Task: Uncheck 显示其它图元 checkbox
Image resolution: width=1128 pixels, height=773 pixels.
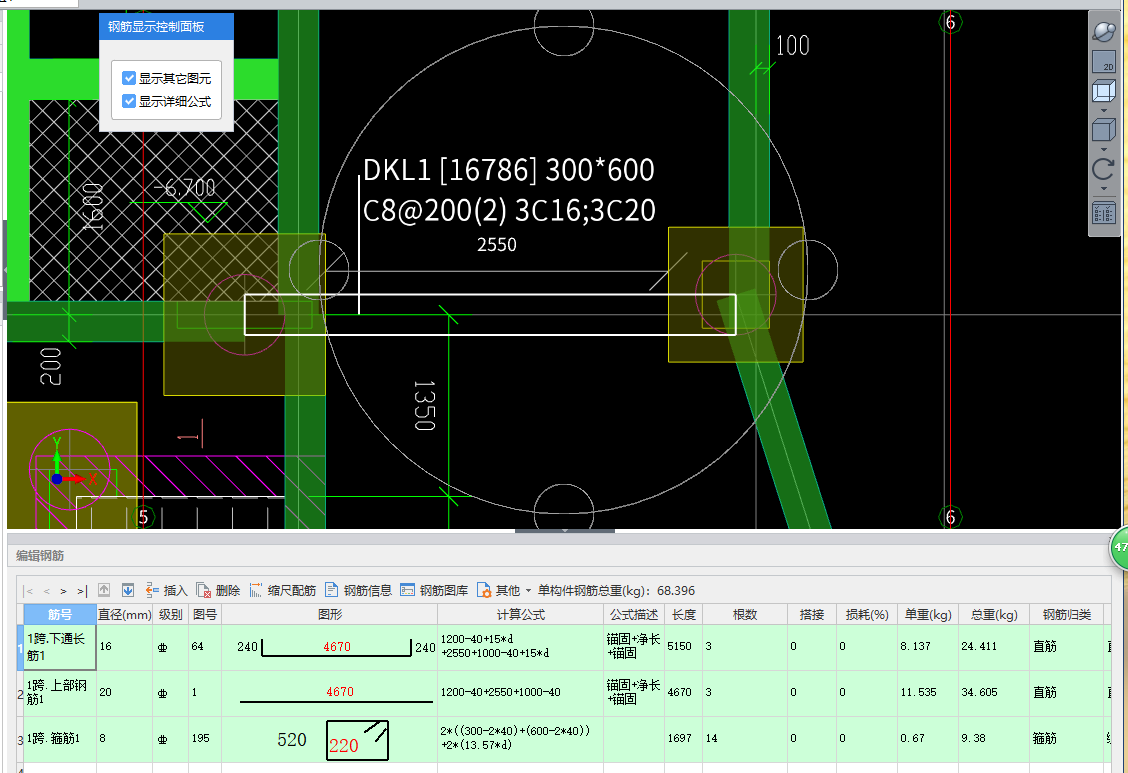Action: [x=129, y=78]
